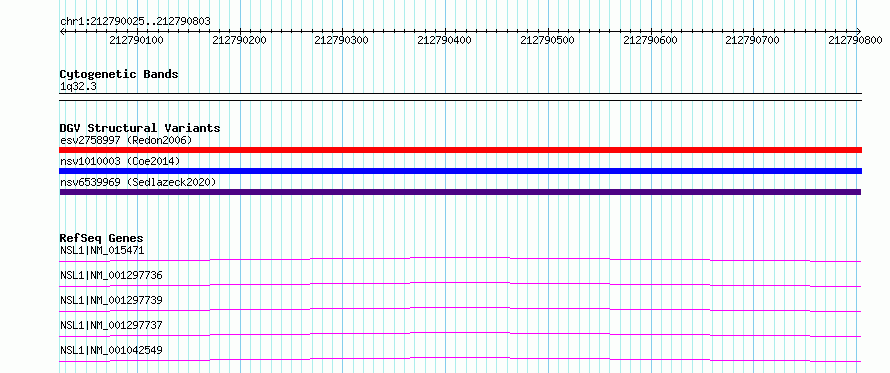Click the NSL1|NM_001297739 transcript label
The height and width of the screenshot is (373, 890).
pos(111,300)
